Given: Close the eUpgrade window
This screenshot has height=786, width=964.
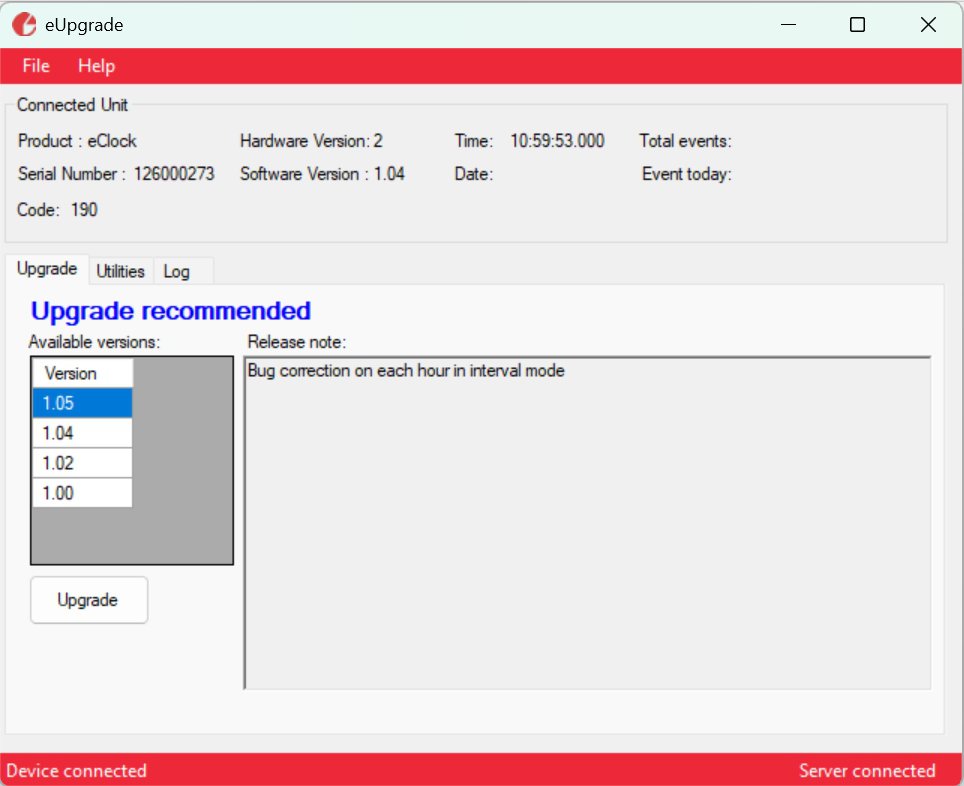Looking at the screenshot, I should click(x=928, y=25).
